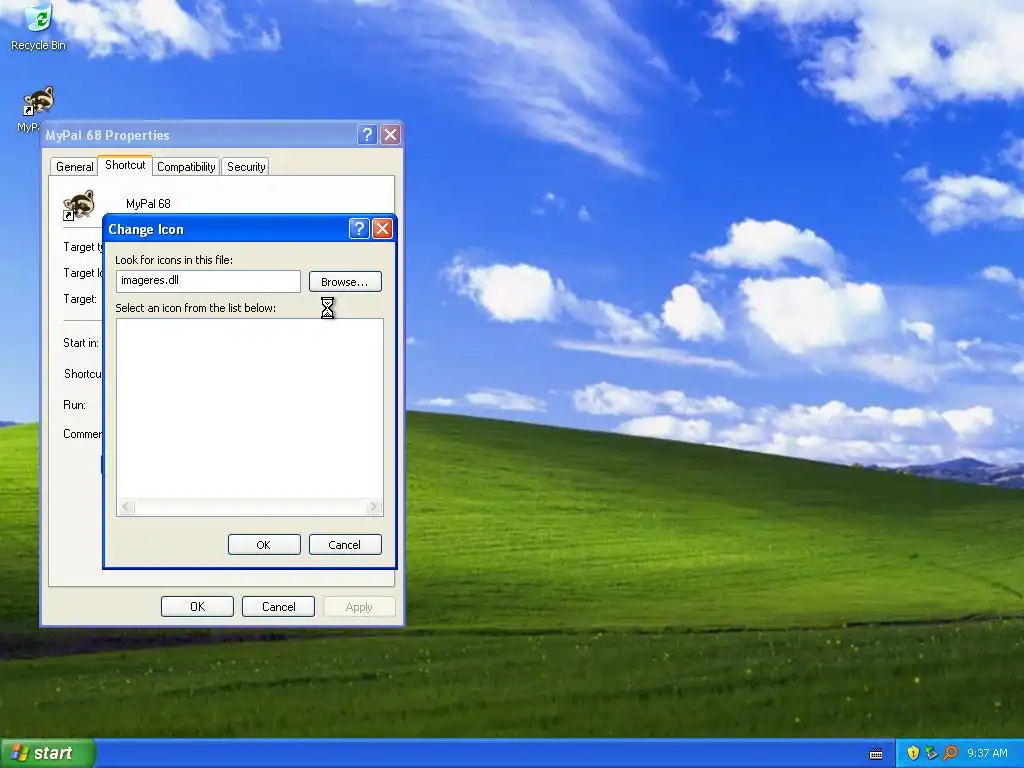Click the orange magnifier tray icon
1024x768 pixels.
point(950,753)
